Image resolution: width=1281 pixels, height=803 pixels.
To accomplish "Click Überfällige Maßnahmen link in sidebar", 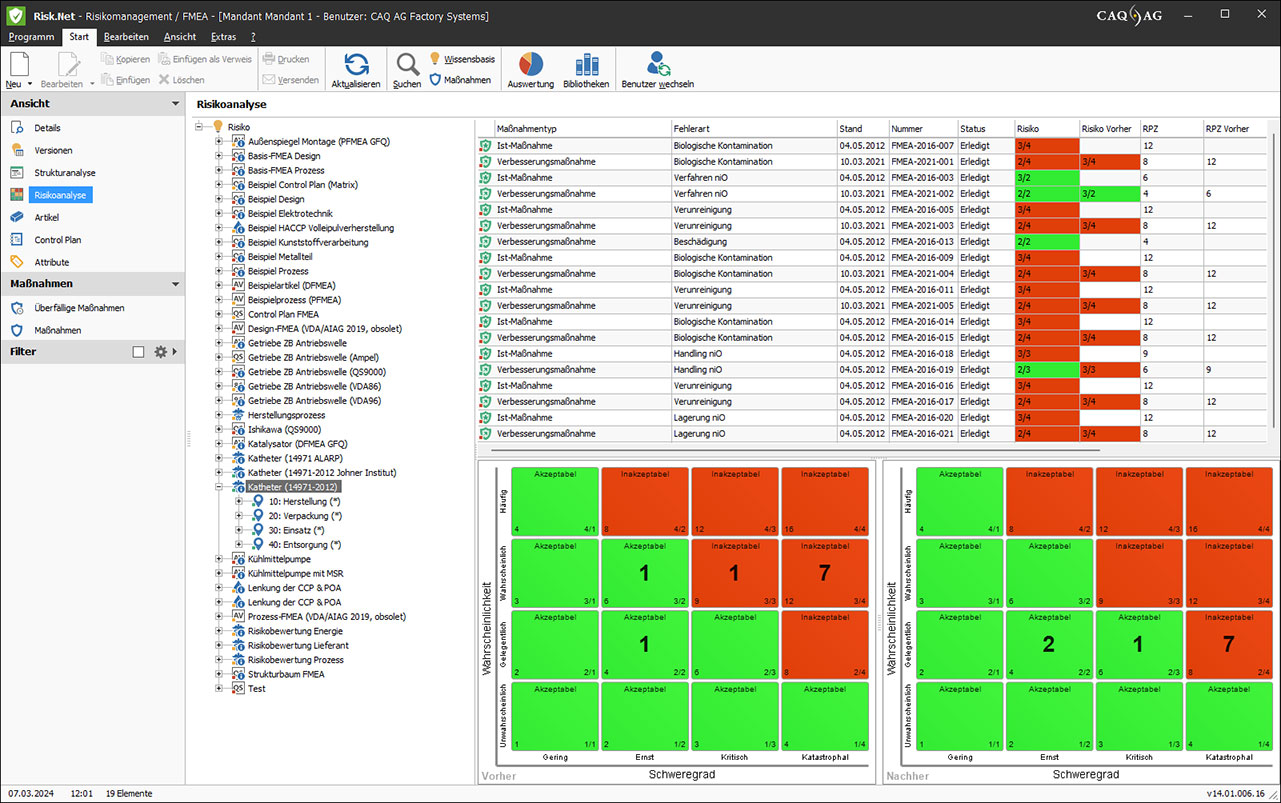I will point(79,308).
